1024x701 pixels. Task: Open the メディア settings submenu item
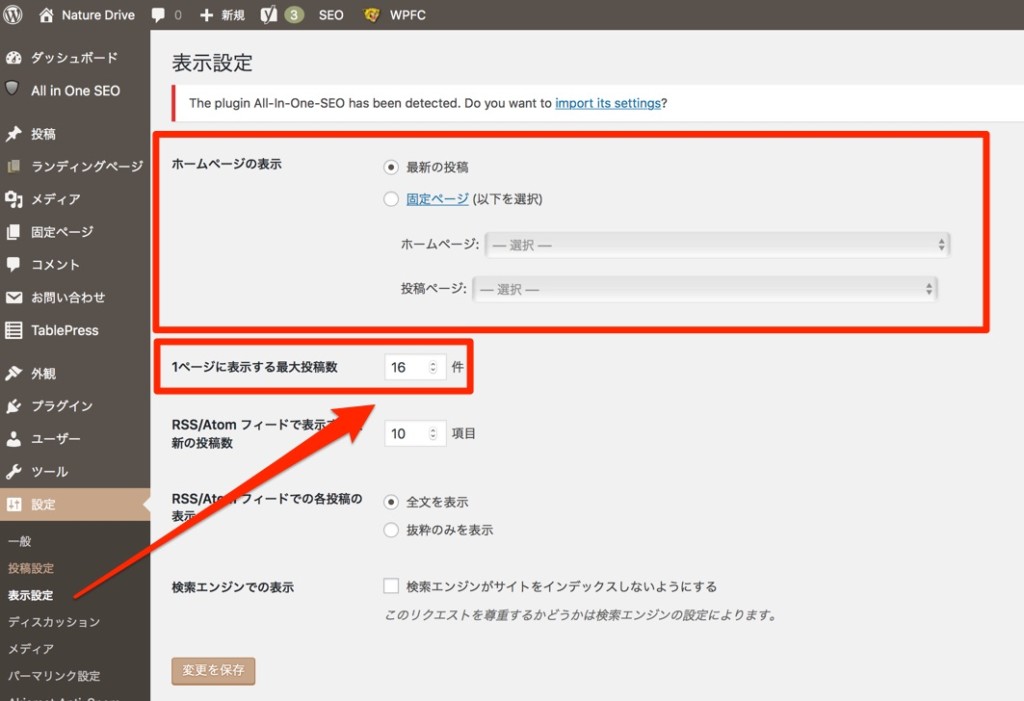[31, 649]
